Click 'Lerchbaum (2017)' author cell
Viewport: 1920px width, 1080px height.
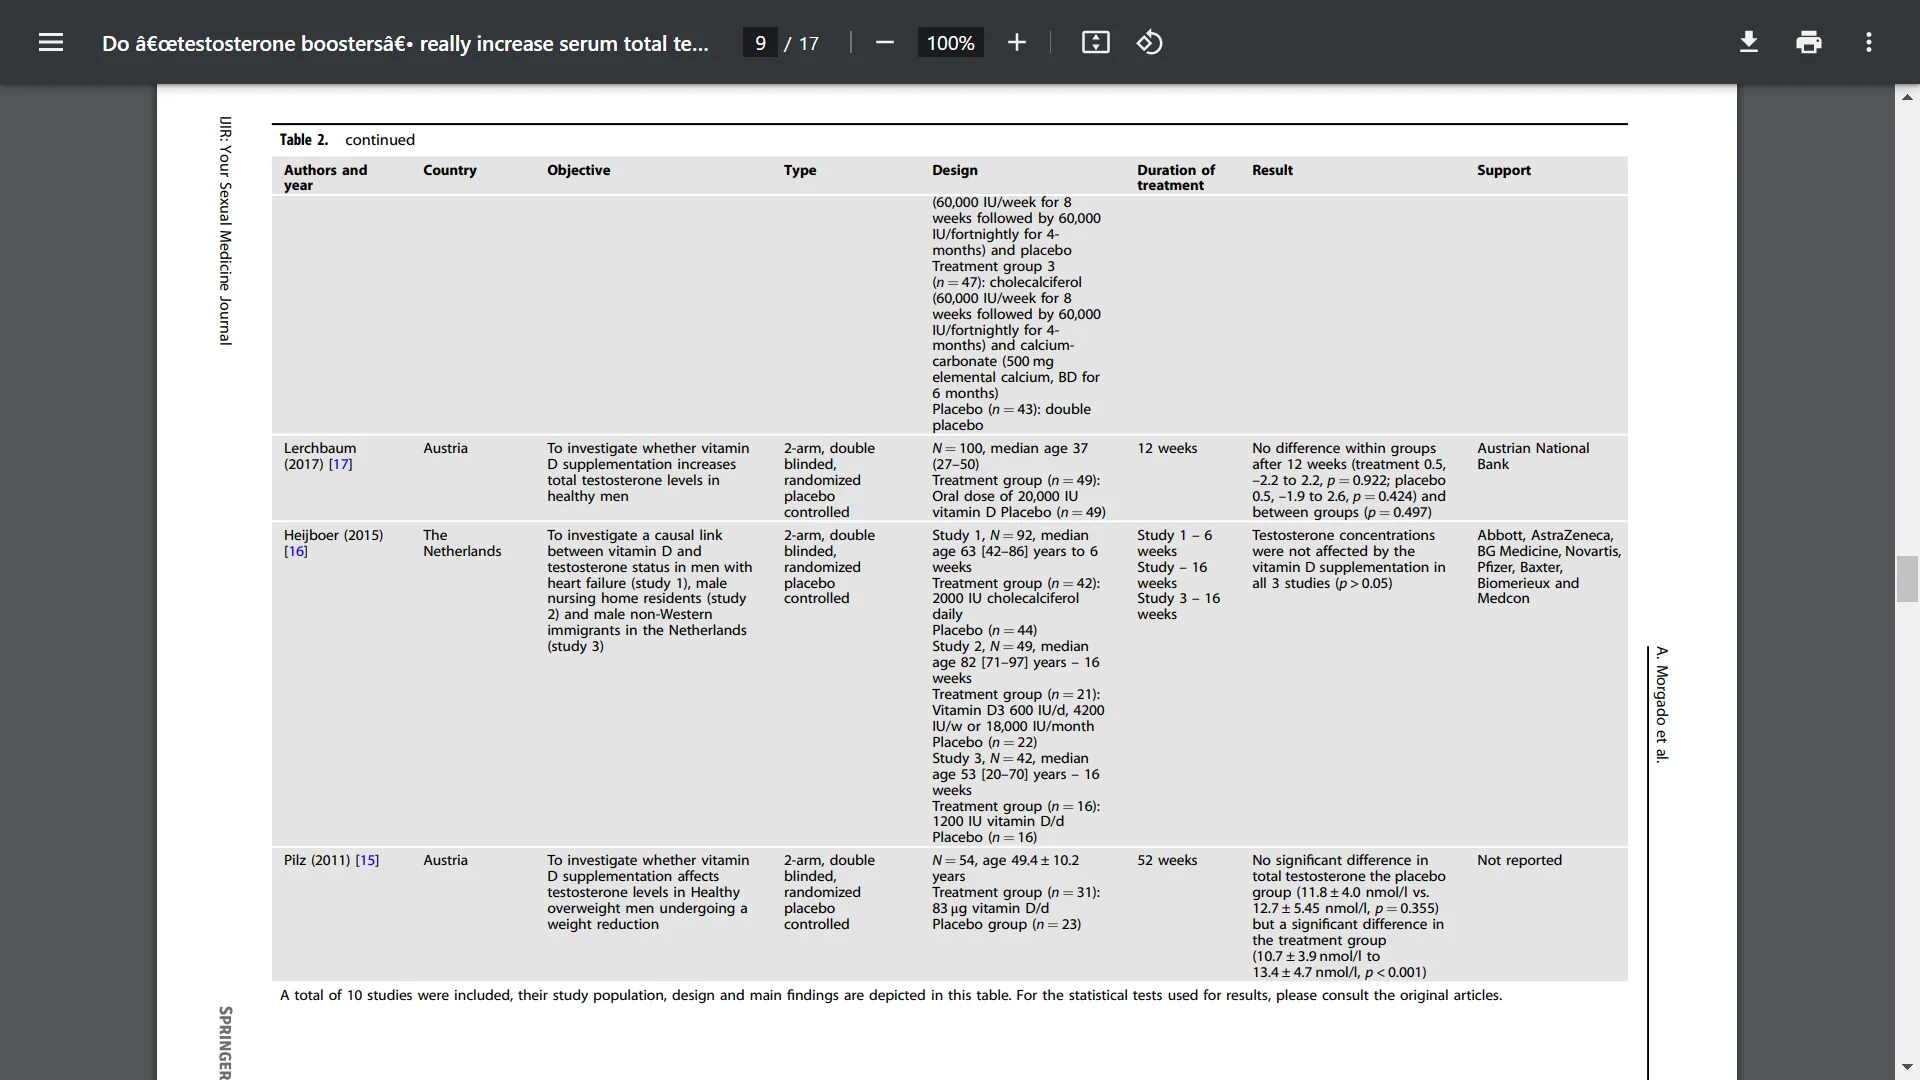coord(320,456)
